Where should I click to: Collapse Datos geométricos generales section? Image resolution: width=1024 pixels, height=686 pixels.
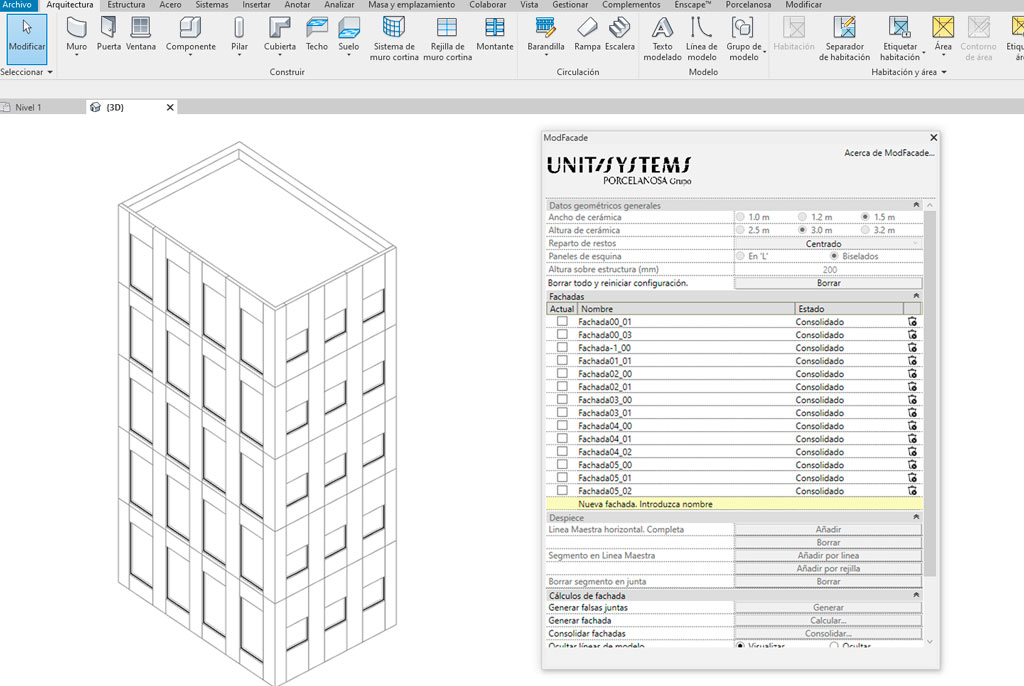(x=916, y=205)
